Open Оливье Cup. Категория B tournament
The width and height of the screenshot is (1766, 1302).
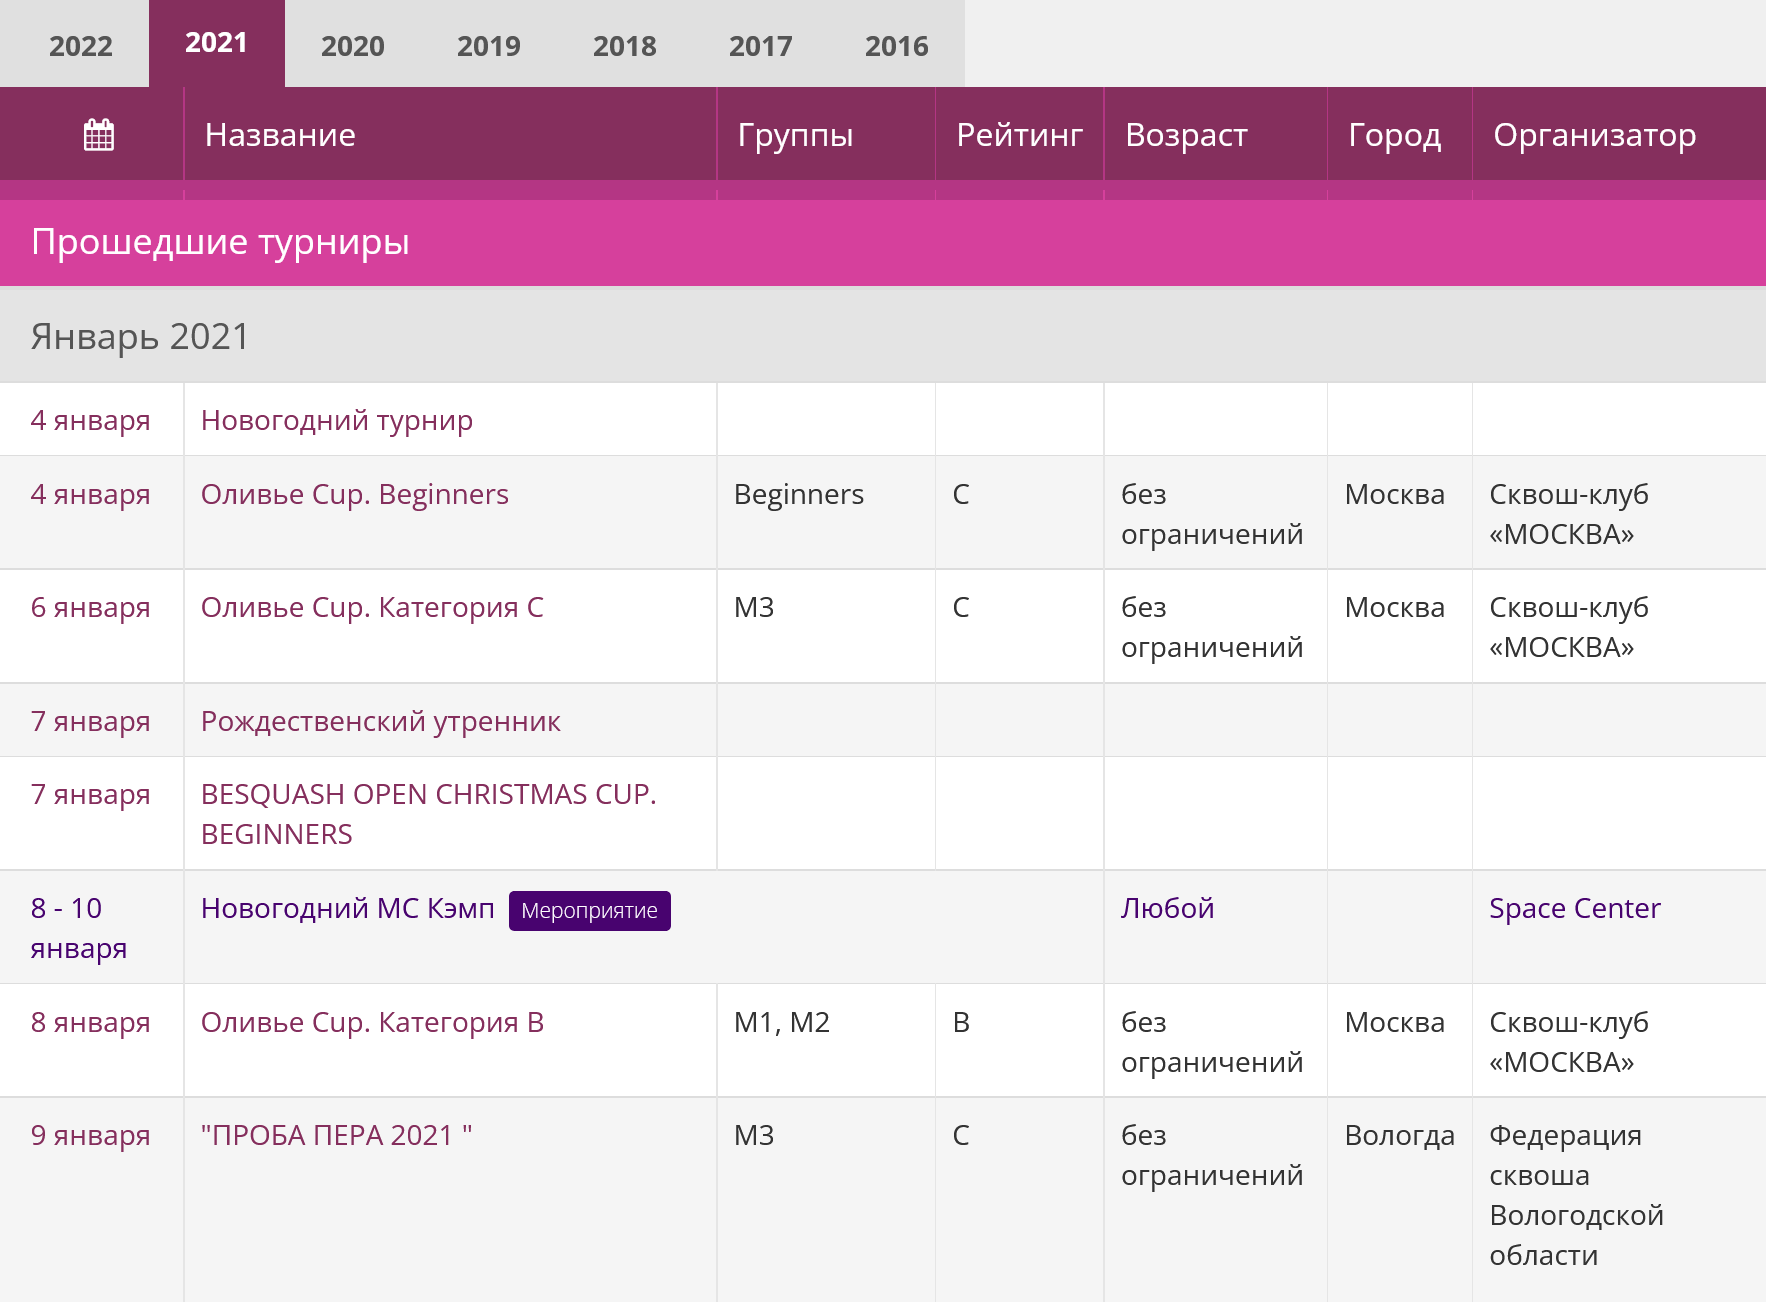coord(372,1022)
